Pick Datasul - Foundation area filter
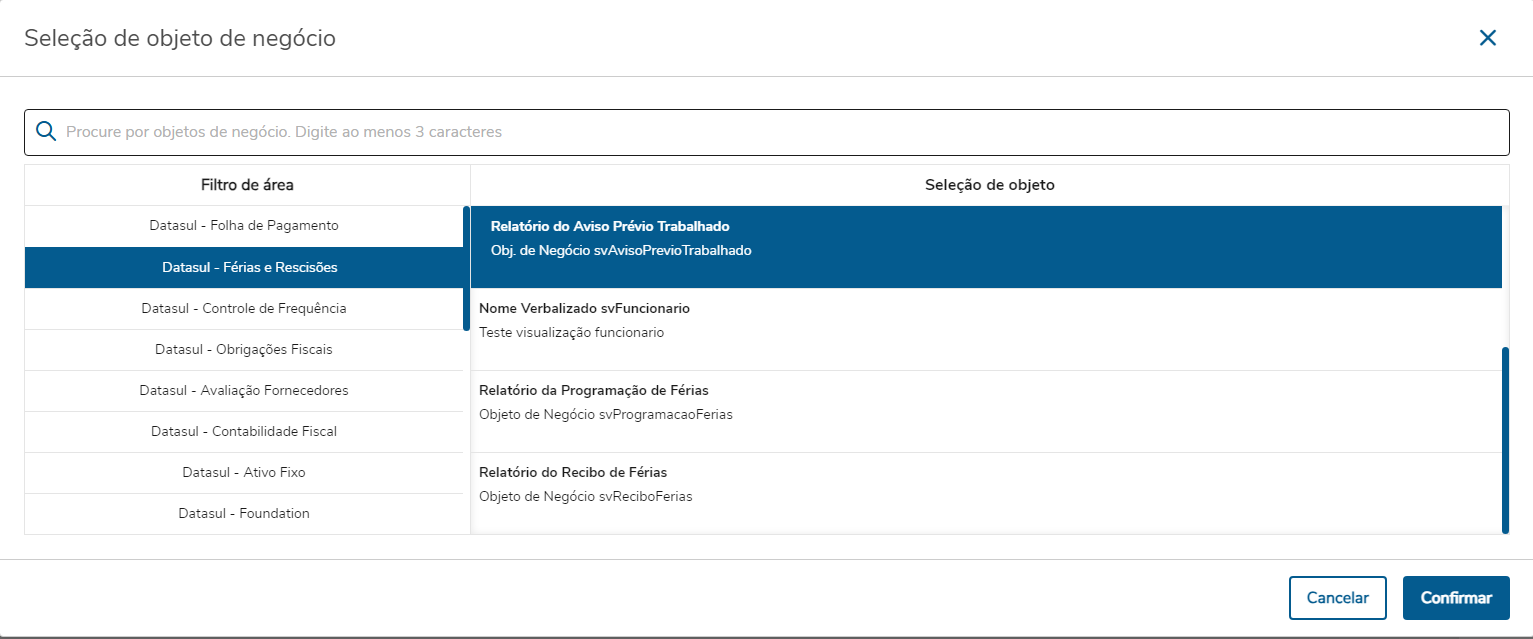The height and width of the screenshot is (639, 1533). click(244, 514)
